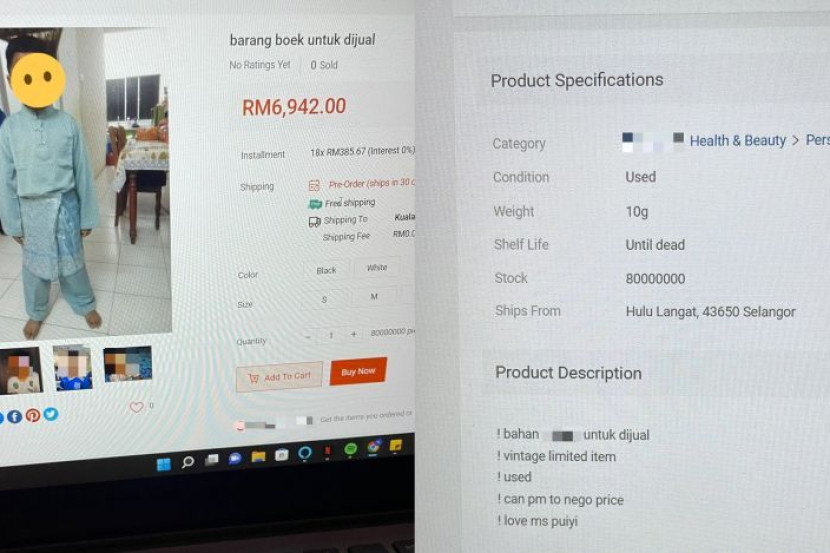Share listing on Twitter icon
Image resolution: width=830 pixels, height=553 pixels.
(x=51, y=414)
